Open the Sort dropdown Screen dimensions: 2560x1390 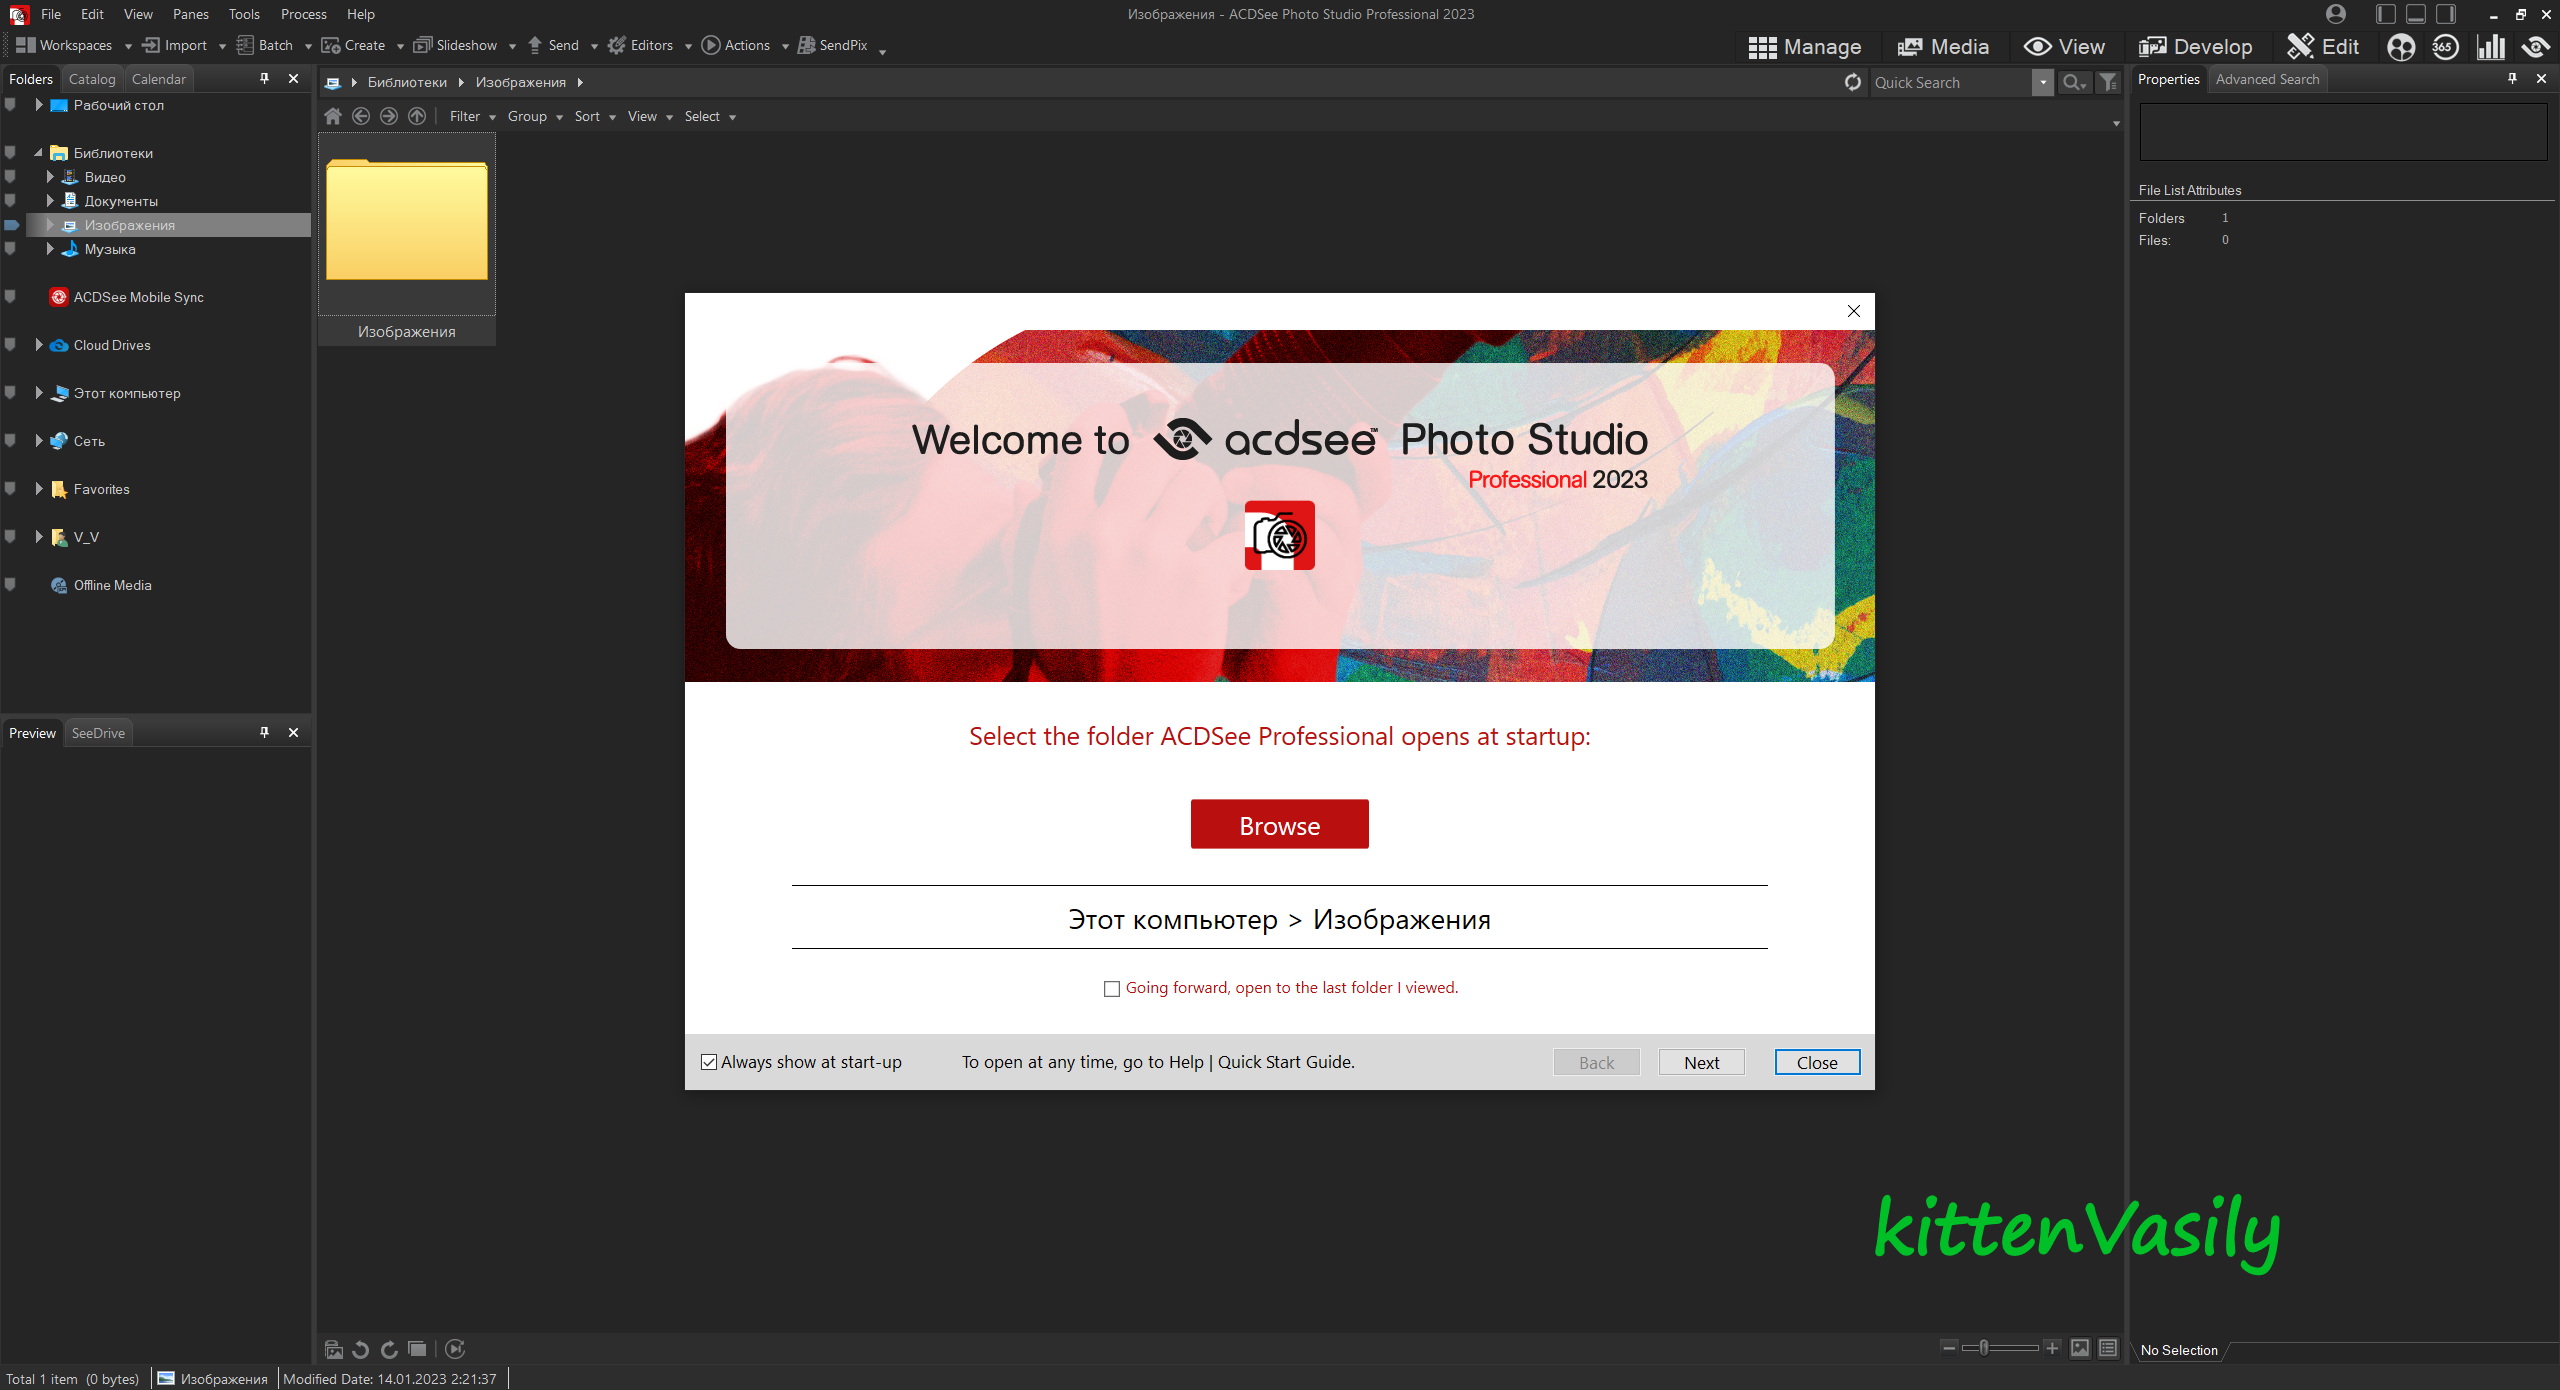595,116
